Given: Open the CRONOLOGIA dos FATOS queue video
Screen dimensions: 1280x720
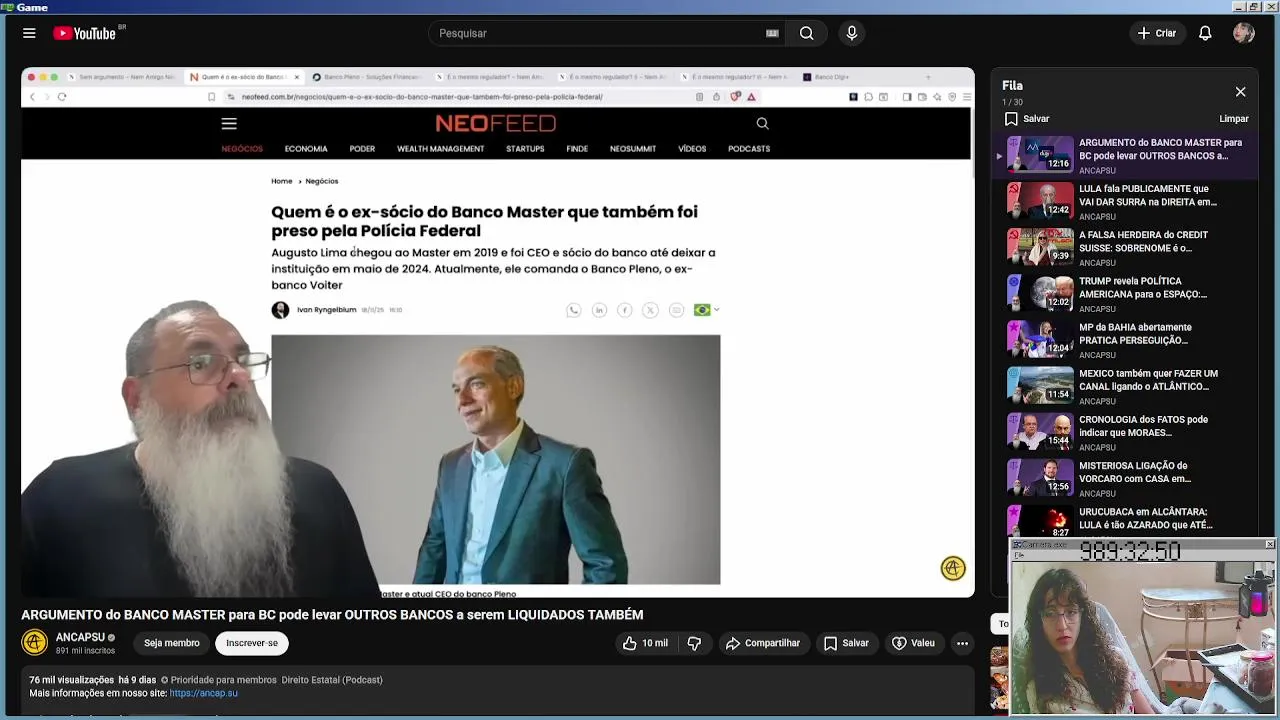Looking at the screenshot, I should coord(1125,432).
